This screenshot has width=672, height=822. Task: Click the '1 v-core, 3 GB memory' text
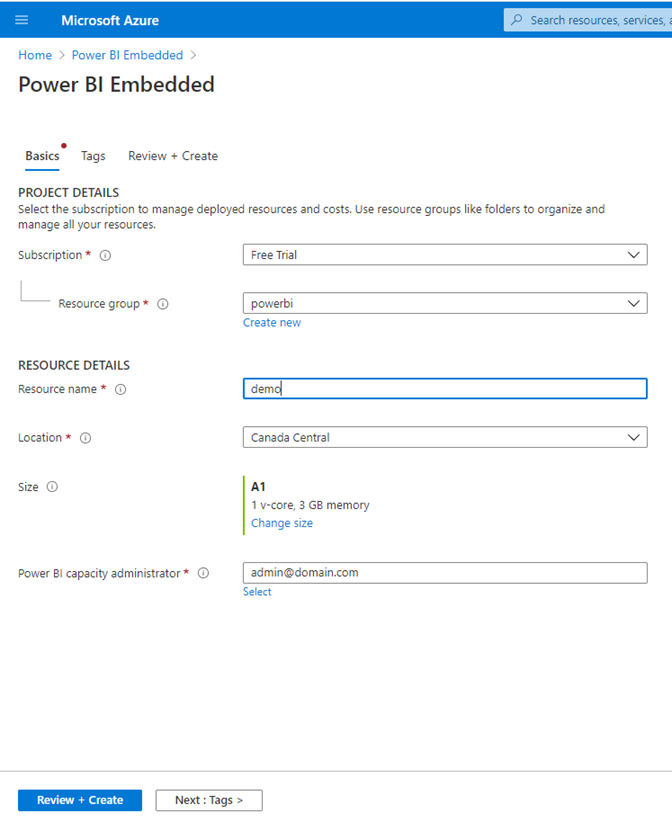pos(310,505)
